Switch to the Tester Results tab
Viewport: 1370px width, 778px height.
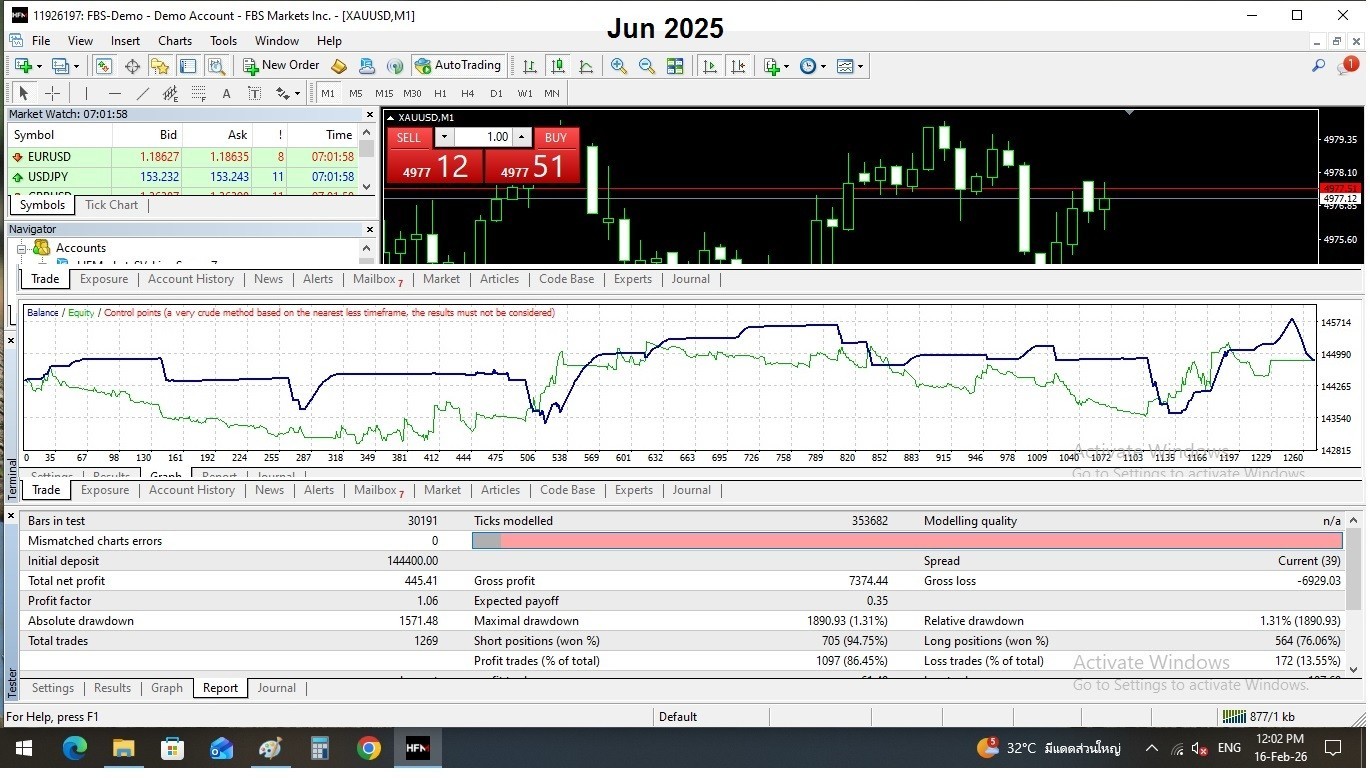112,688
